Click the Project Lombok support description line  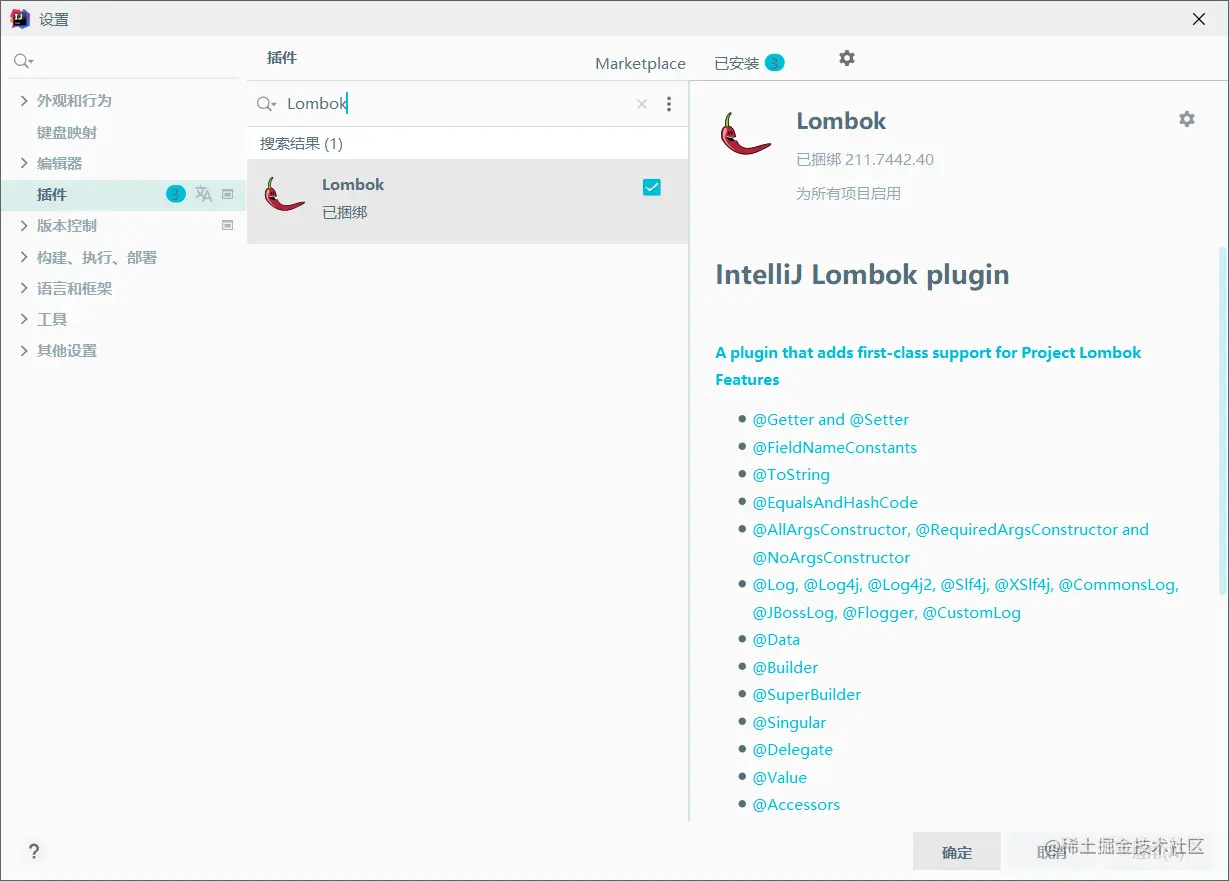[x=928, y=352]
